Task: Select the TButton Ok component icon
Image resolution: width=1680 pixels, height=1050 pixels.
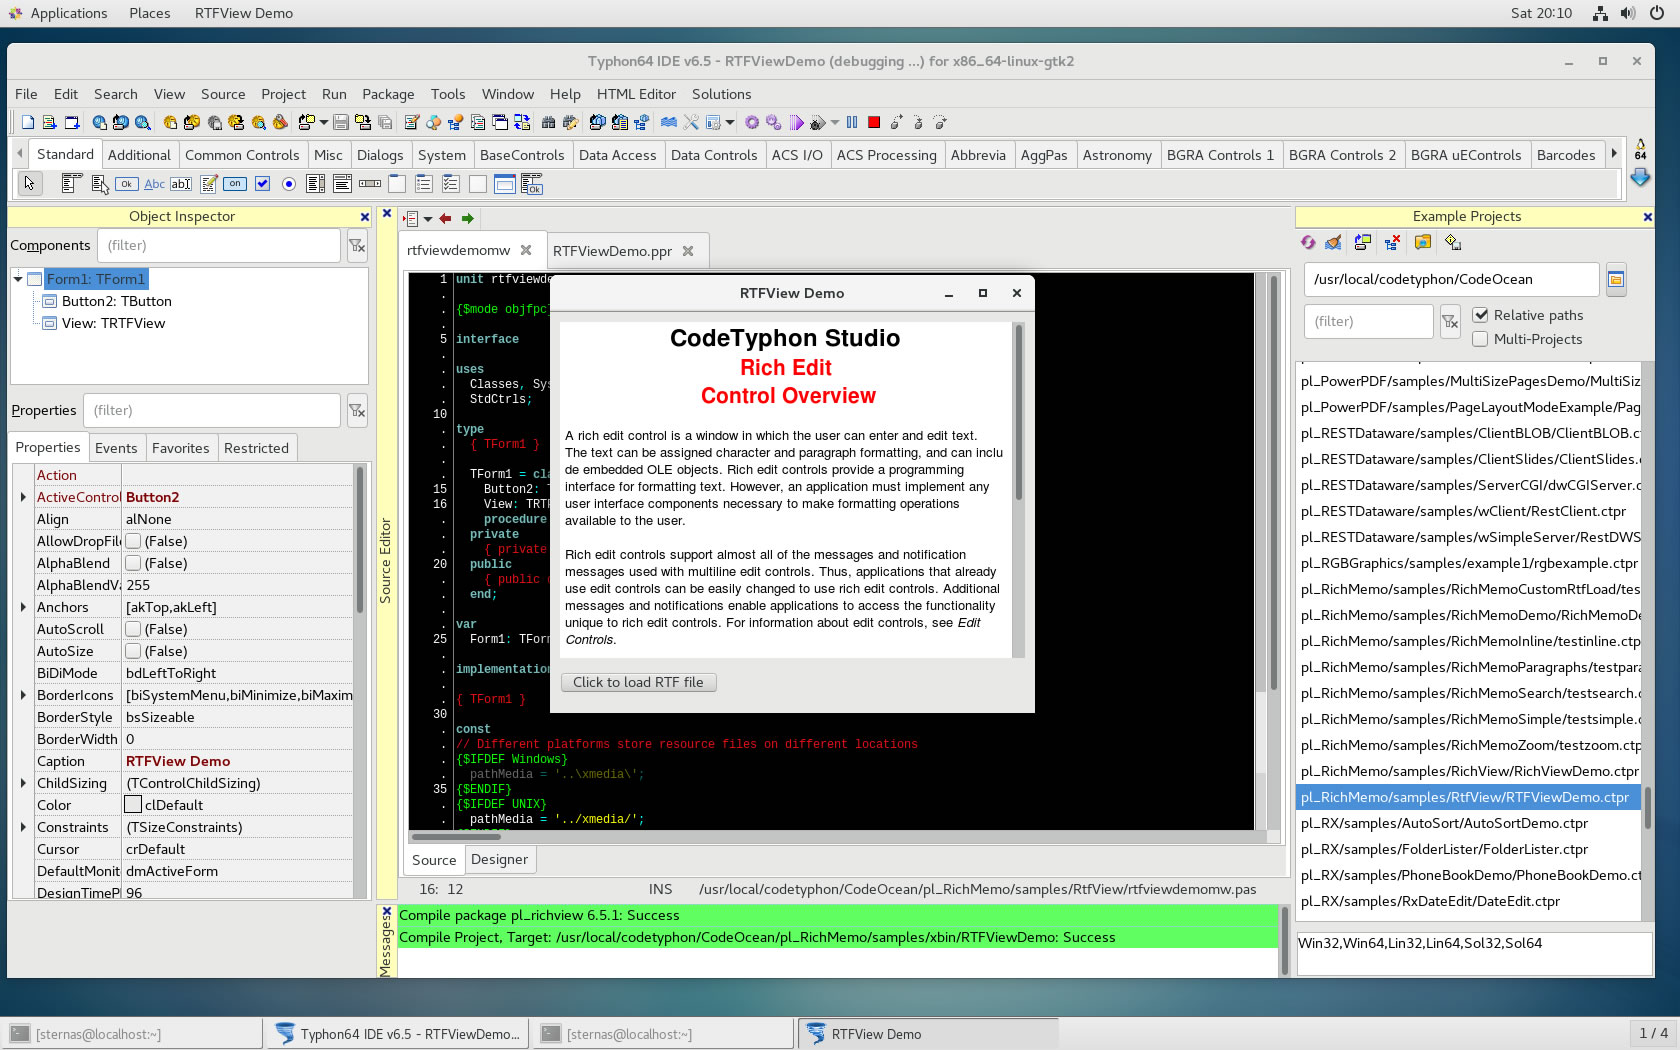Action: point(126,183)
